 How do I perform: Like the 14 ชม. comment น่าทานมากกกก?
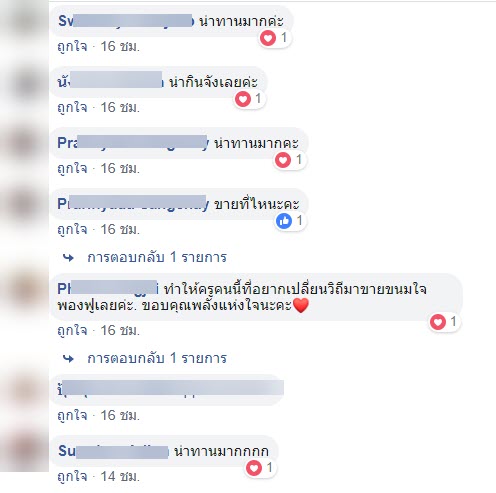point(72,476)
